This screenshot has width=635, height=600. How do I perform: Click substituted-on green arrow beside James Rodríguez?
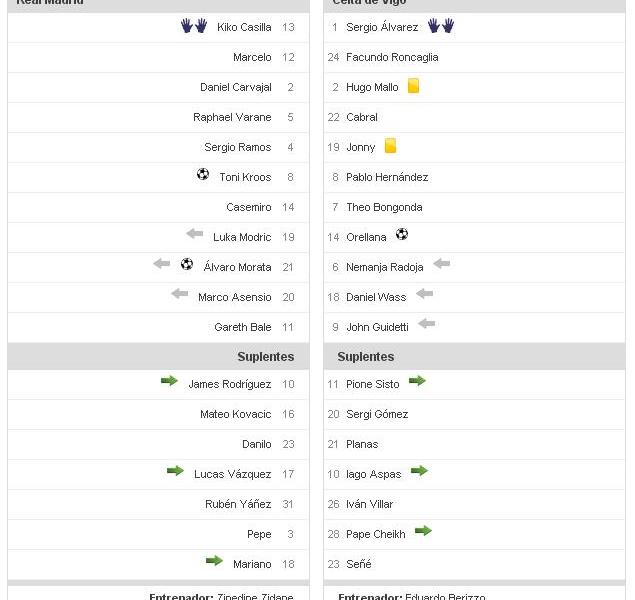(x=169, y=381)
